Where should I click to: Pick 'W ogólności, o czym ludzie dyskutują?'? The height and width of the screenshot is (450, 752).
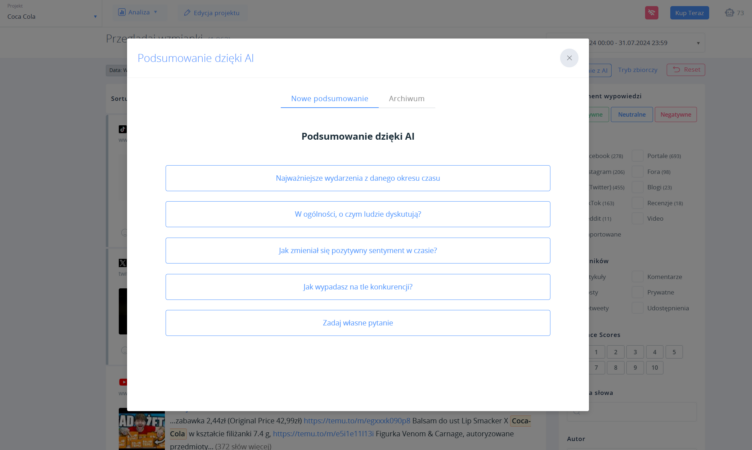pos(357,214)
